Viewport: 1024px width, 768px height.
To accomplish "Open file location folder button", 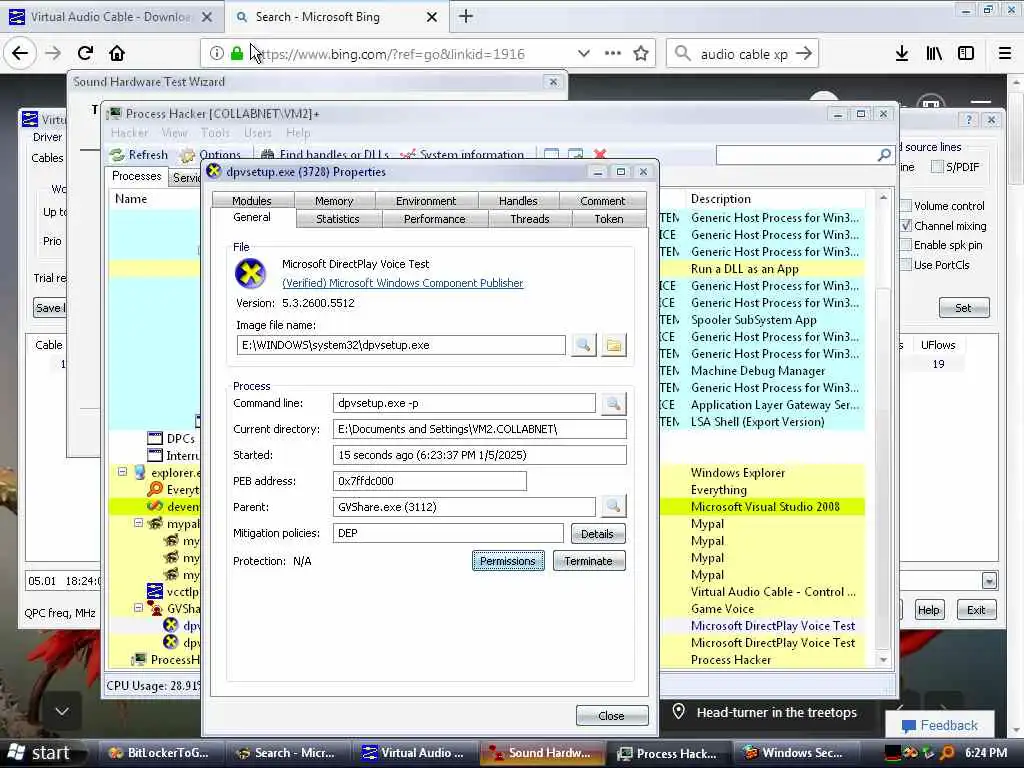I will click(x=613, y=345).
